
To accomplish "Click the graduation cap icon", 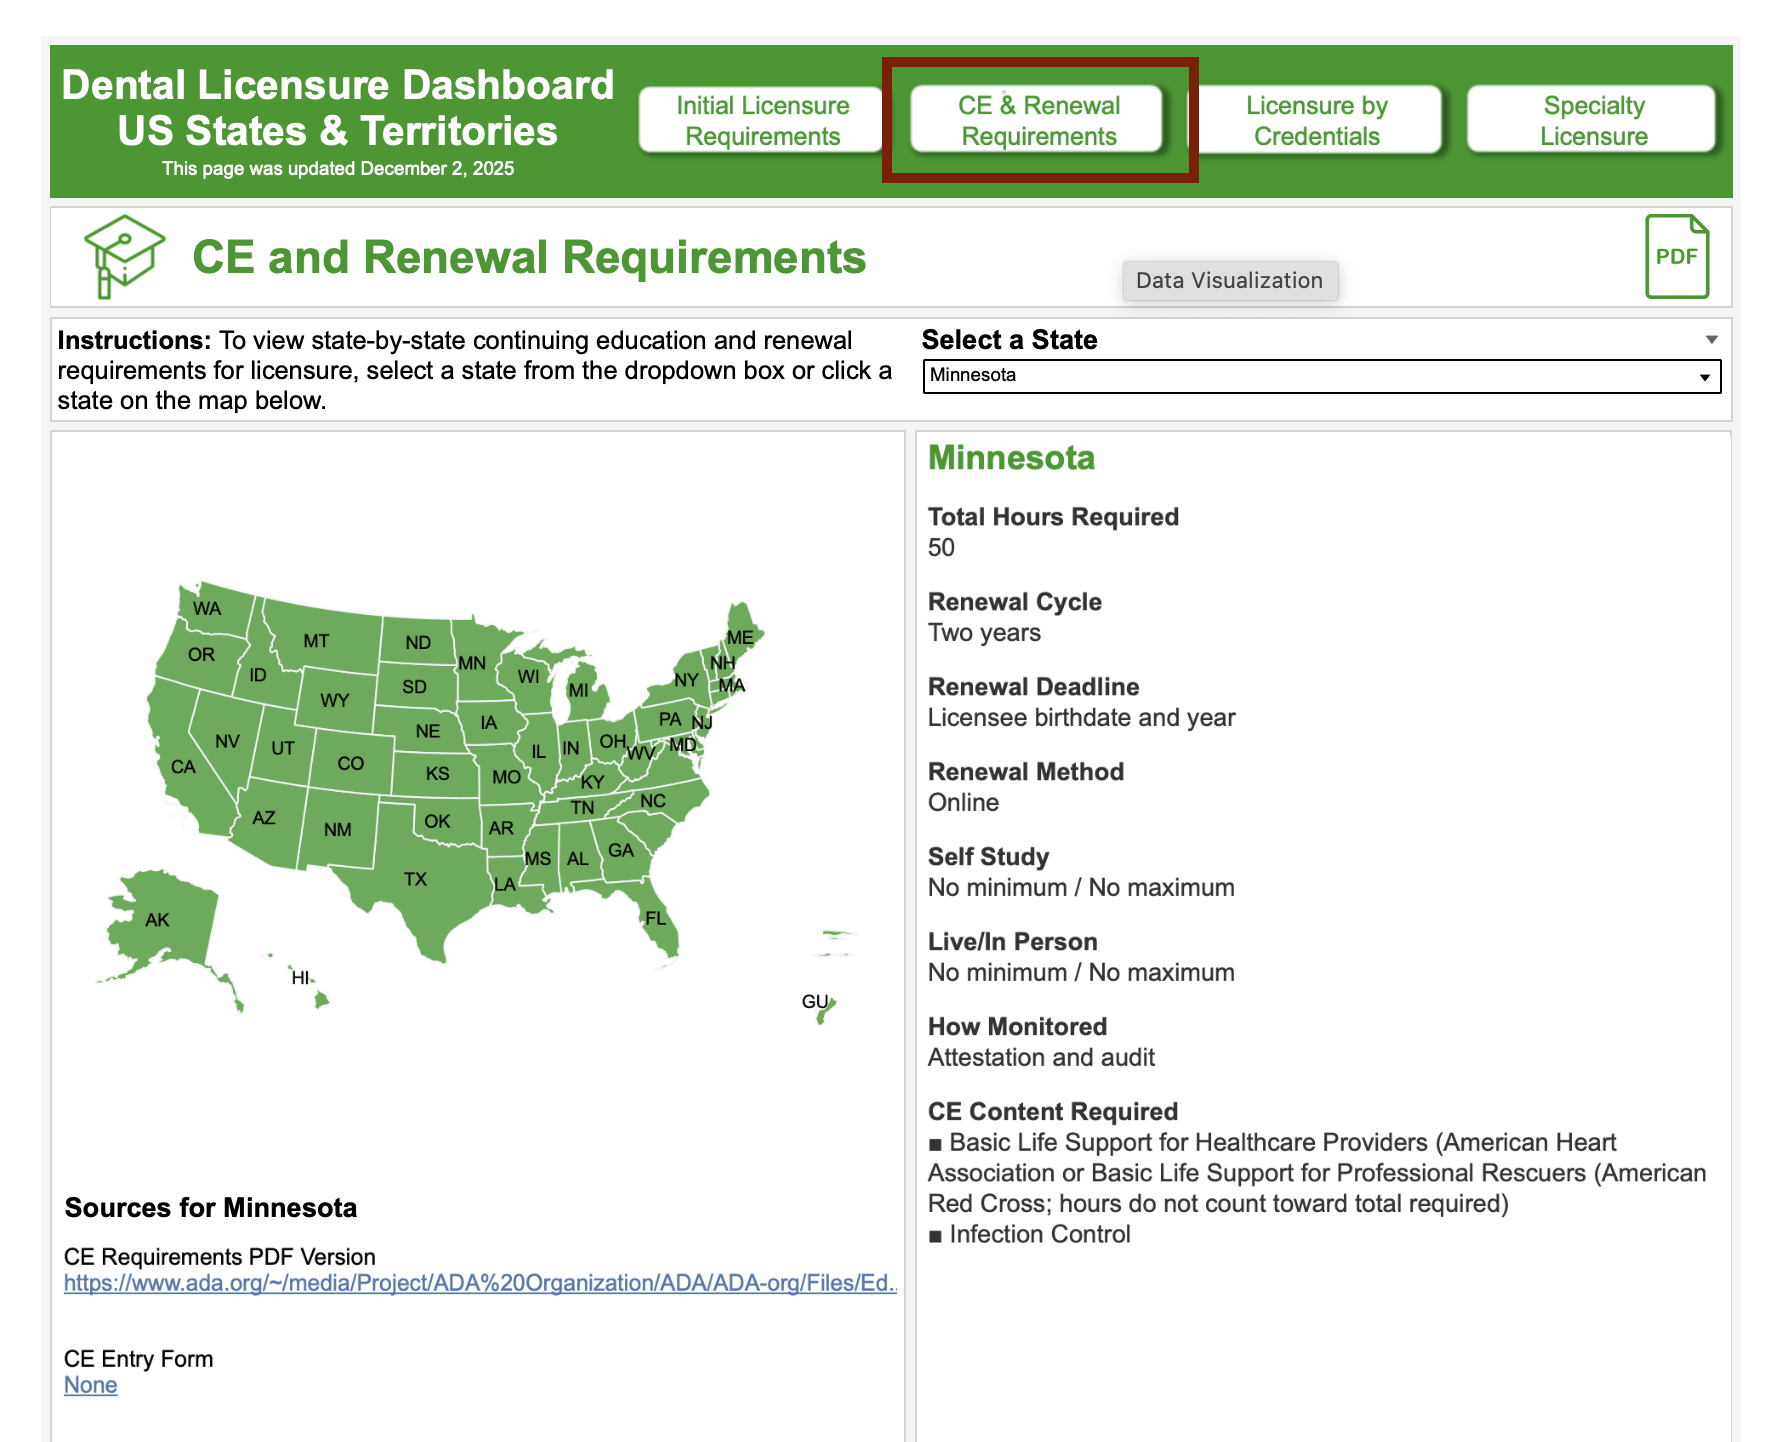I will click(x=124, y=256).
